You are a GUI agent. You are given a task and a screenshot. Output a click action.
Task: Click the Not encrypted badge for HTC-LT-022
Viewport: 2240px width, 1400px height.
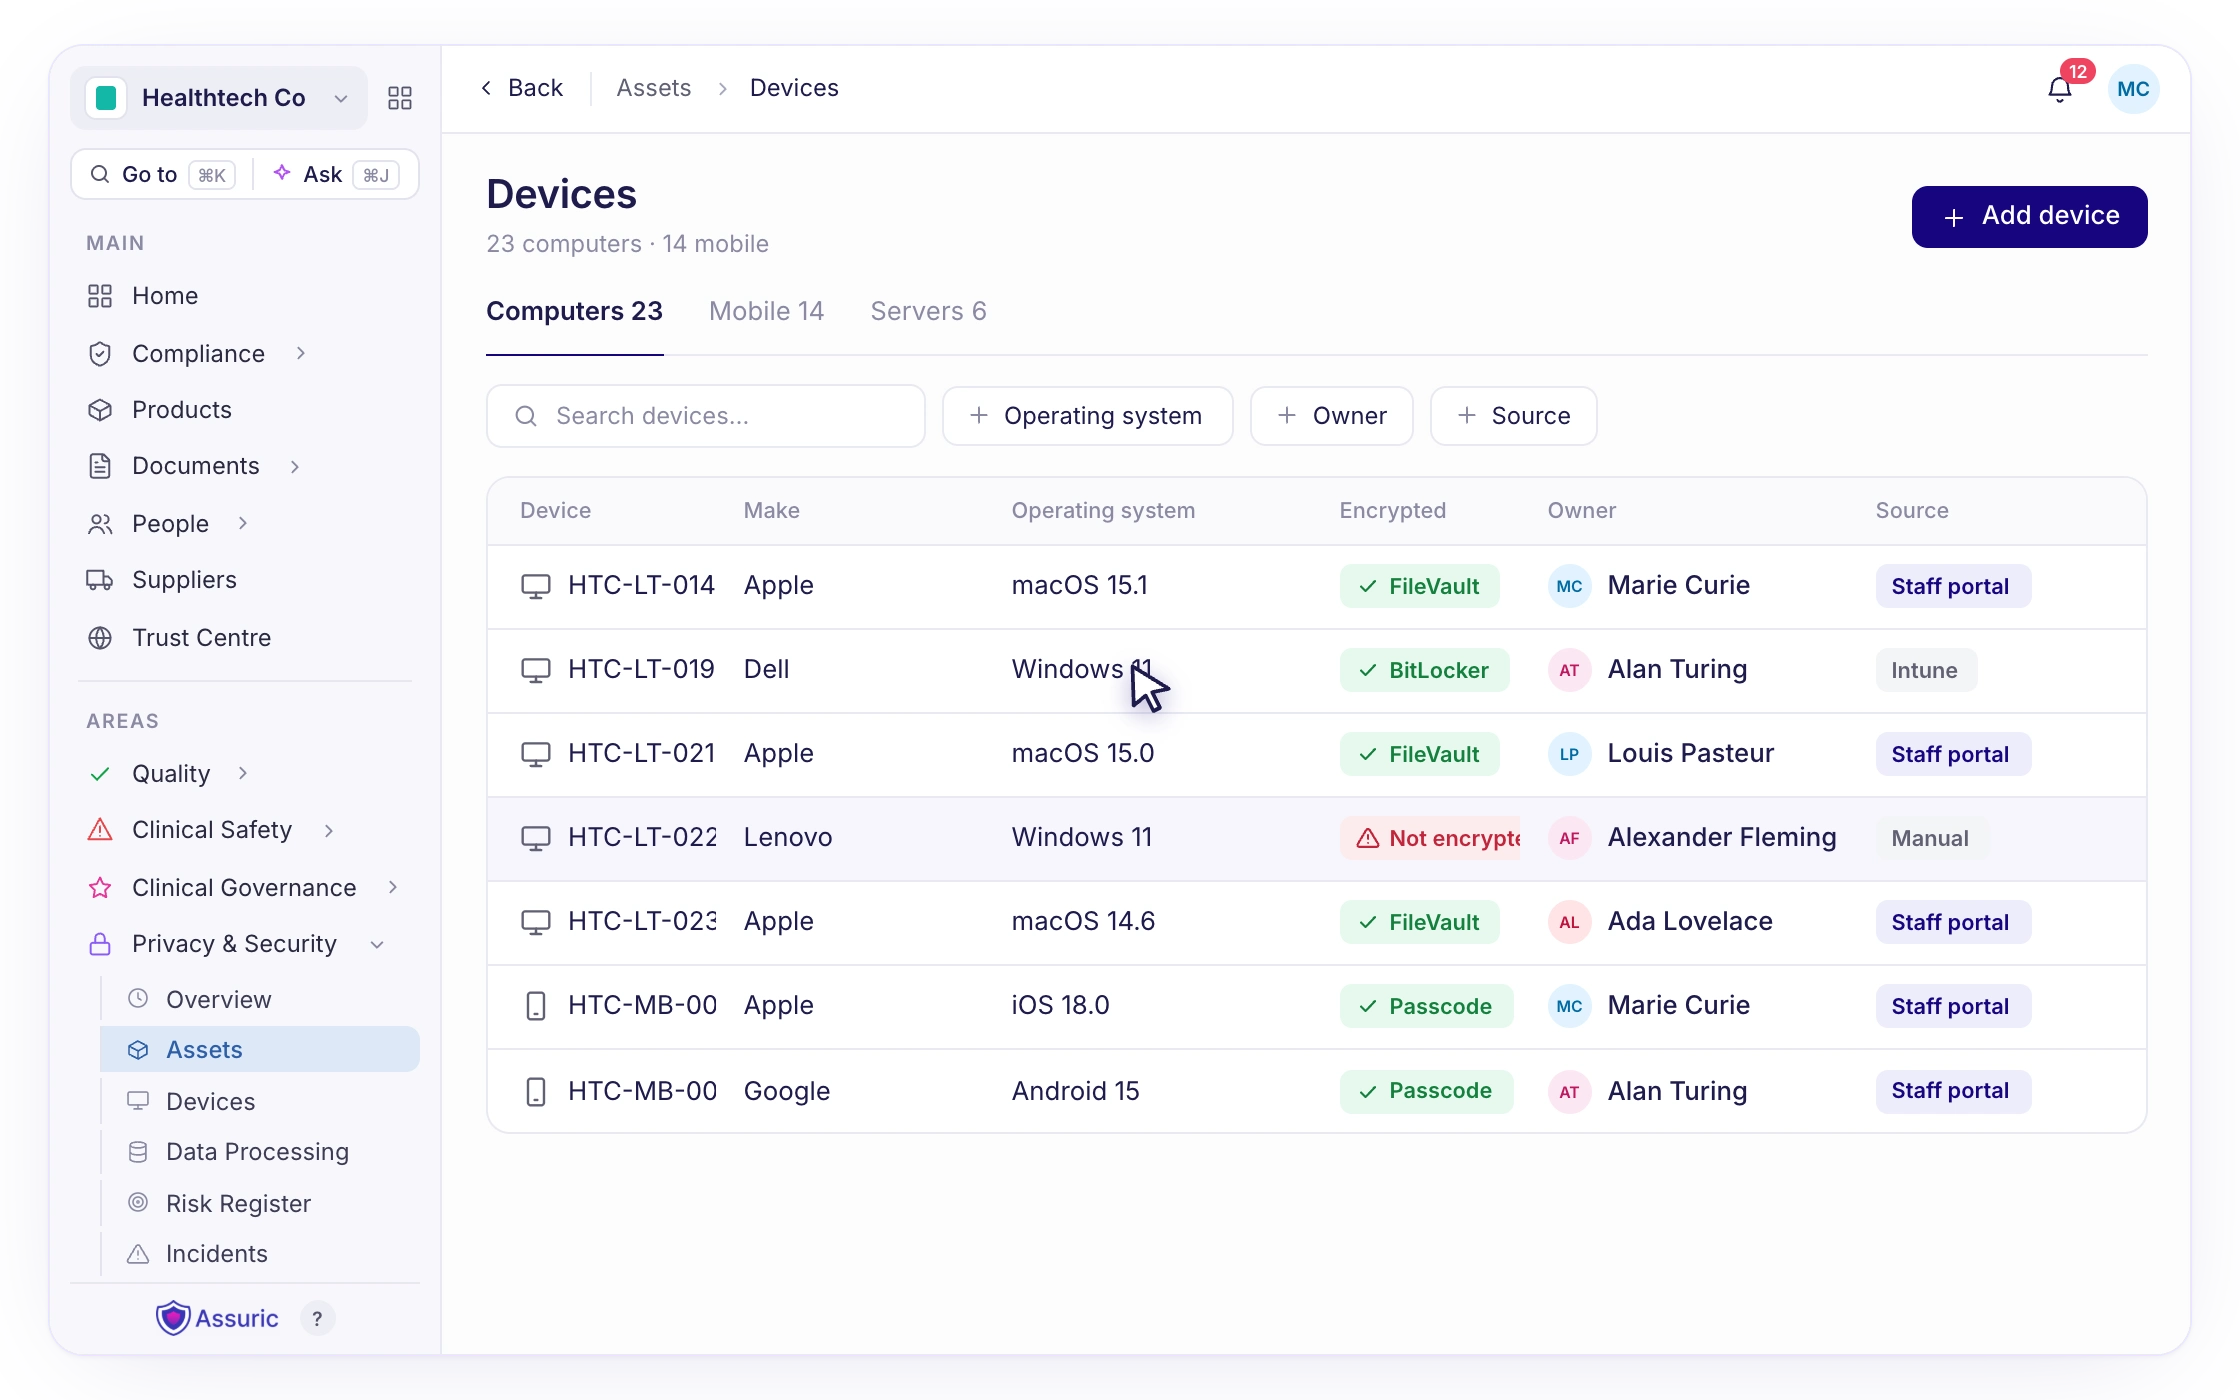[1430, 838]
